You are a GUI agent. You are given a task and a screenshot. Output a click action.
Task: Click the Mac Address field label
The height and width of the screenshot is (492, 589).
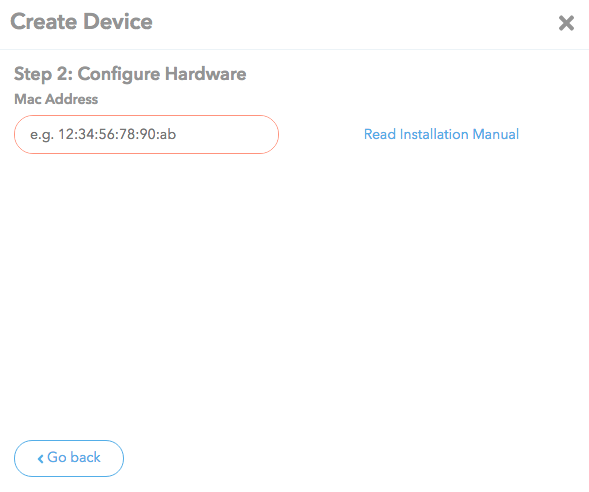click(56, 99)
